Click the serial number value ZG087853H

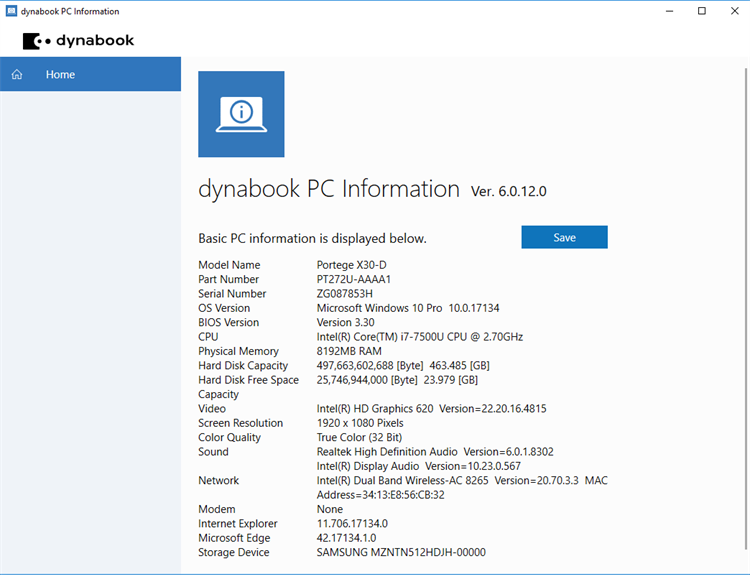pos(344,294)
